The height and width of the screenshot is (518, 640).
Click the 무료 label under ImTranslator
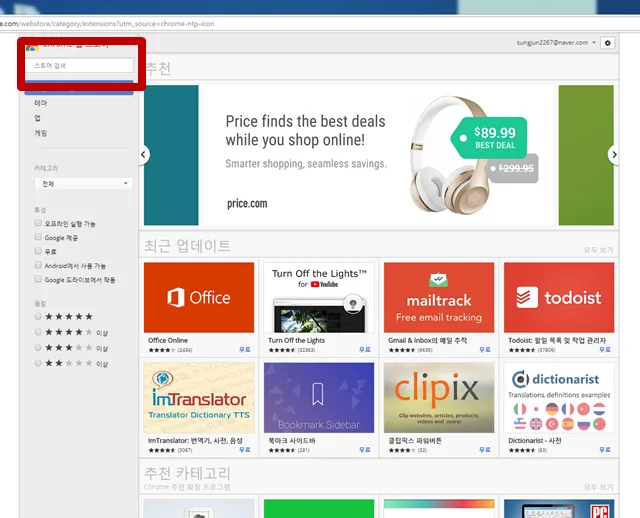tap(244, 450)
